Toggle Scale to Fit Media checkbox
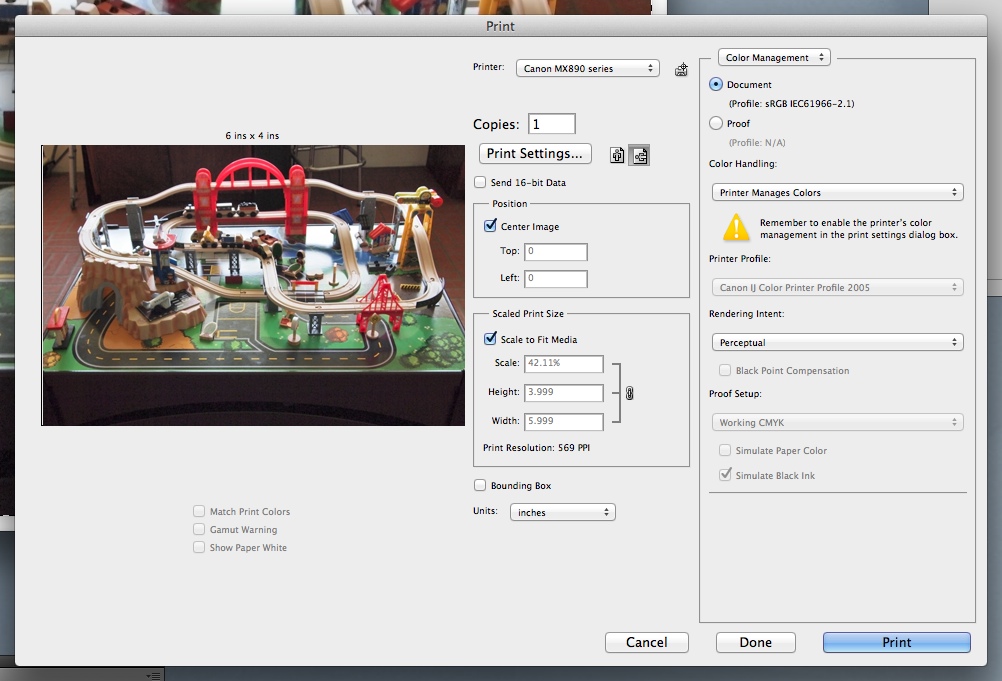The image size is (1002, 681). (x=490, y=339)
